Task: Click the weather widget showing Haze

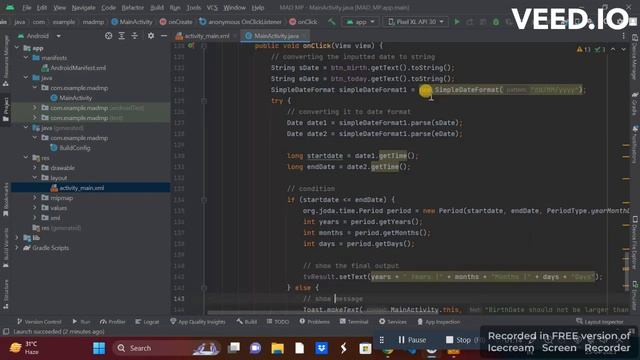Action: tap(24, 348)
